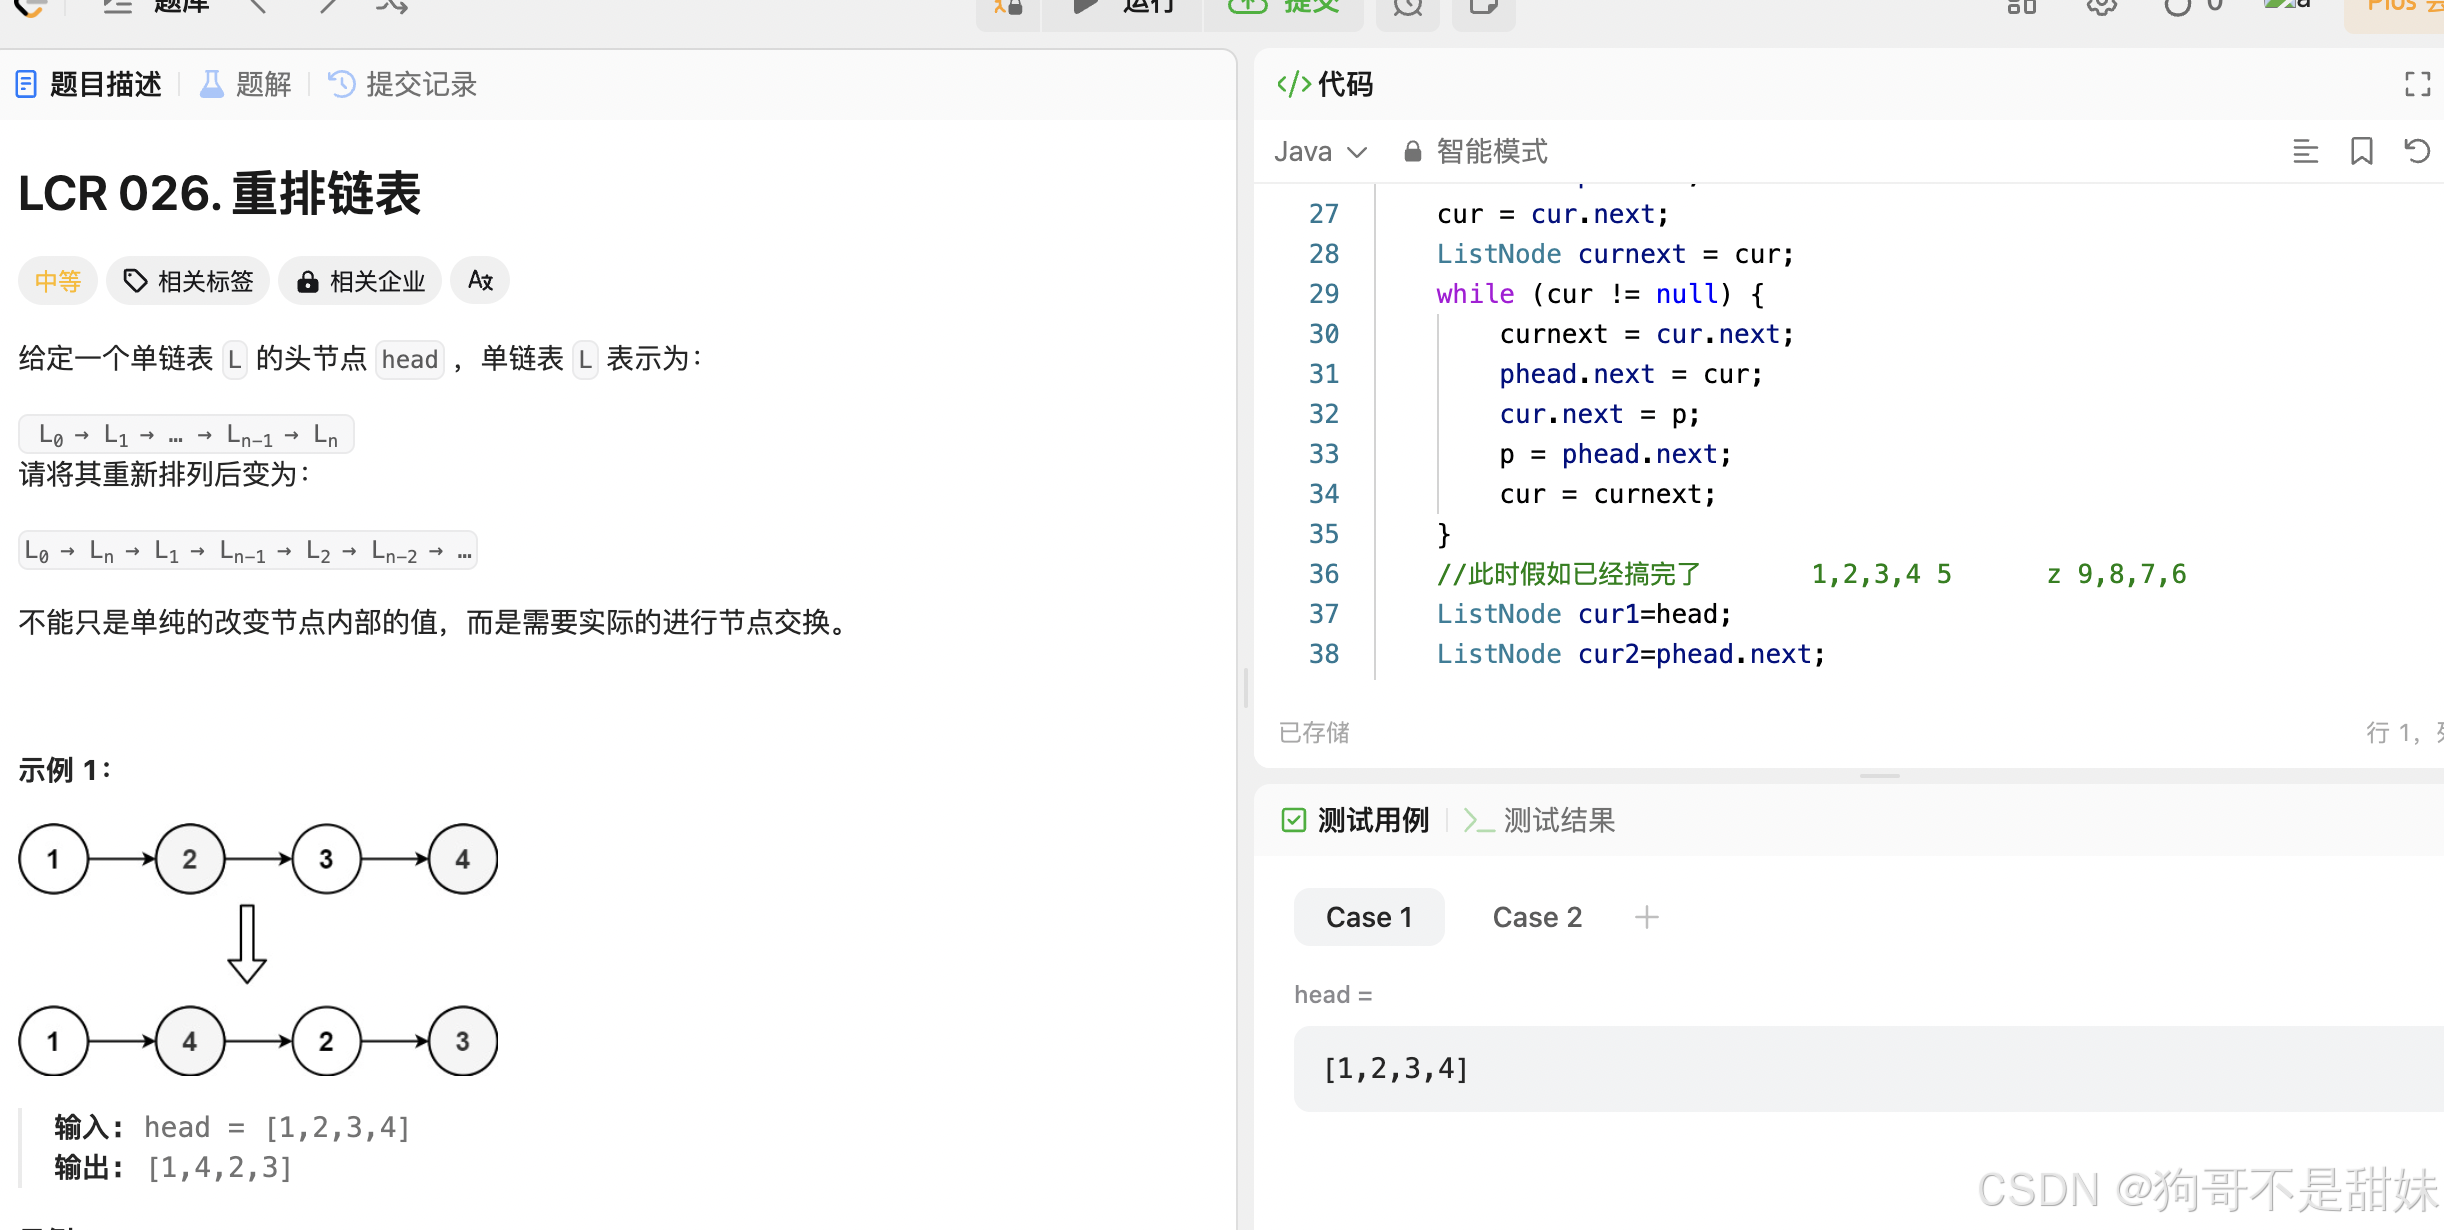This screenshot has width=2444, height=1230.
Task: Switch to the 测试结果 test result tab
Action: 1540,821
